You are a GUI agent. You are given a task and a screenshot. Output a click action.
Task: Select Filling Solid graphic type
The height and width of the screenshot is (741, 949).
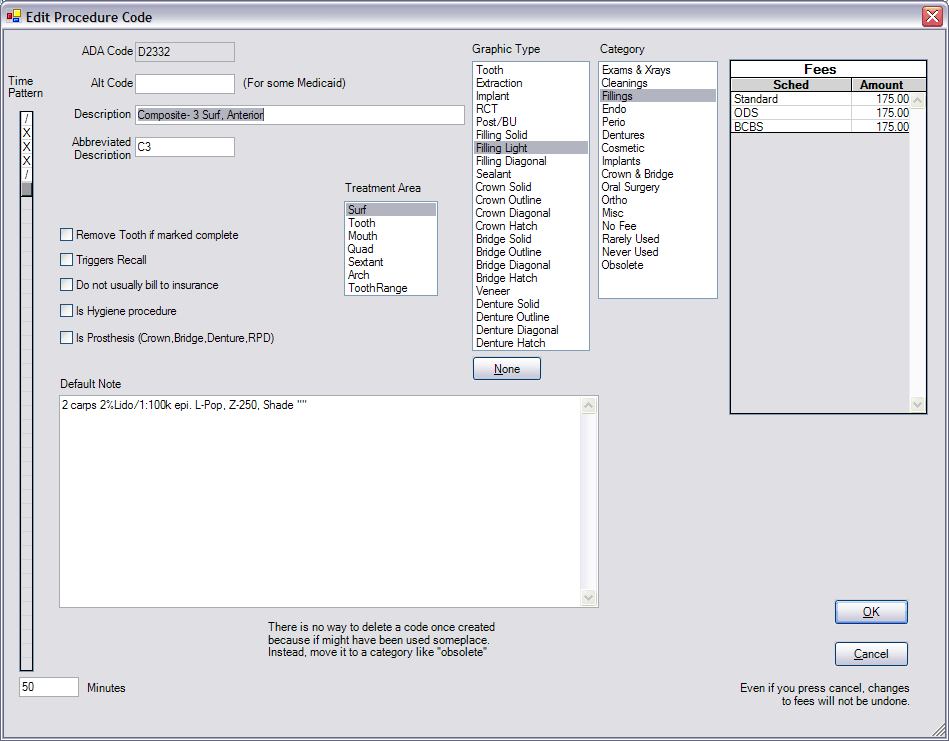(x=530, y=135)
